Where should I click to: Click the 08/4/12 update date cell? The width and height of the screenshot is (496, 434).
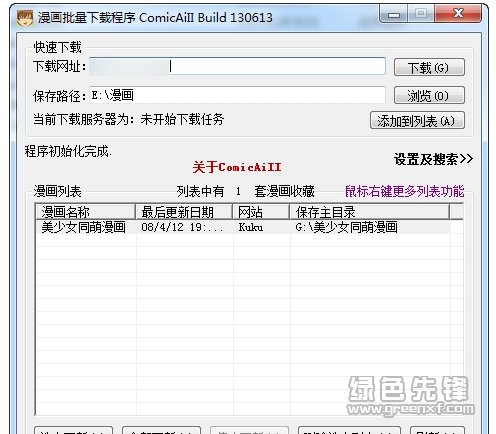(182, 227)
